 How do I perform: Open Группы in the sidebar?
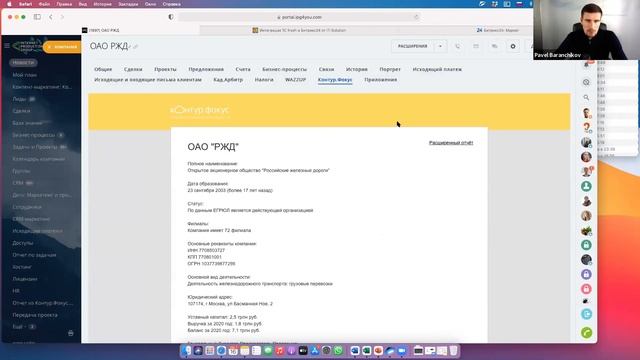click(x=21, y=171)
